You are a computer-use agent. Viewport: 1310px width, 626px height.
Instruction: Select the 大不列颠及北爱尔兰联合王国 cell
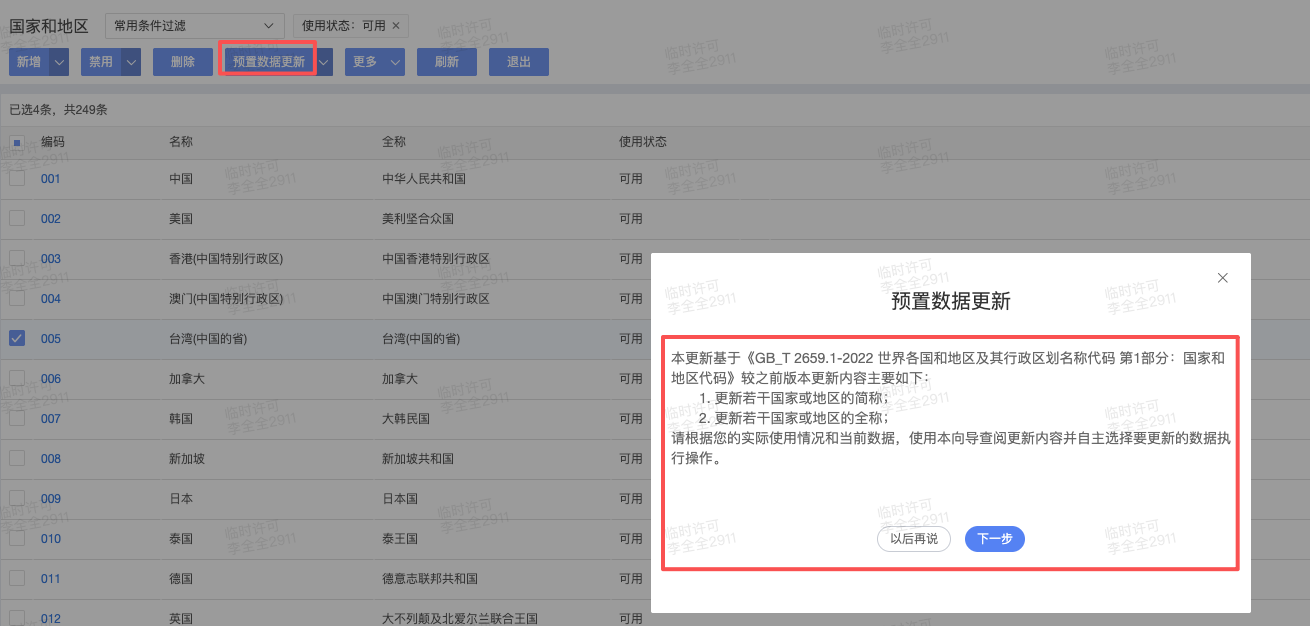coord(460,619)
